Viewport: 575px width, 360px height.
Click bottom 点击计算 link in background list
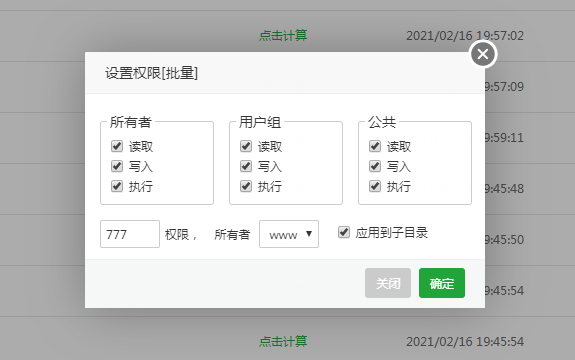point(283,341)
